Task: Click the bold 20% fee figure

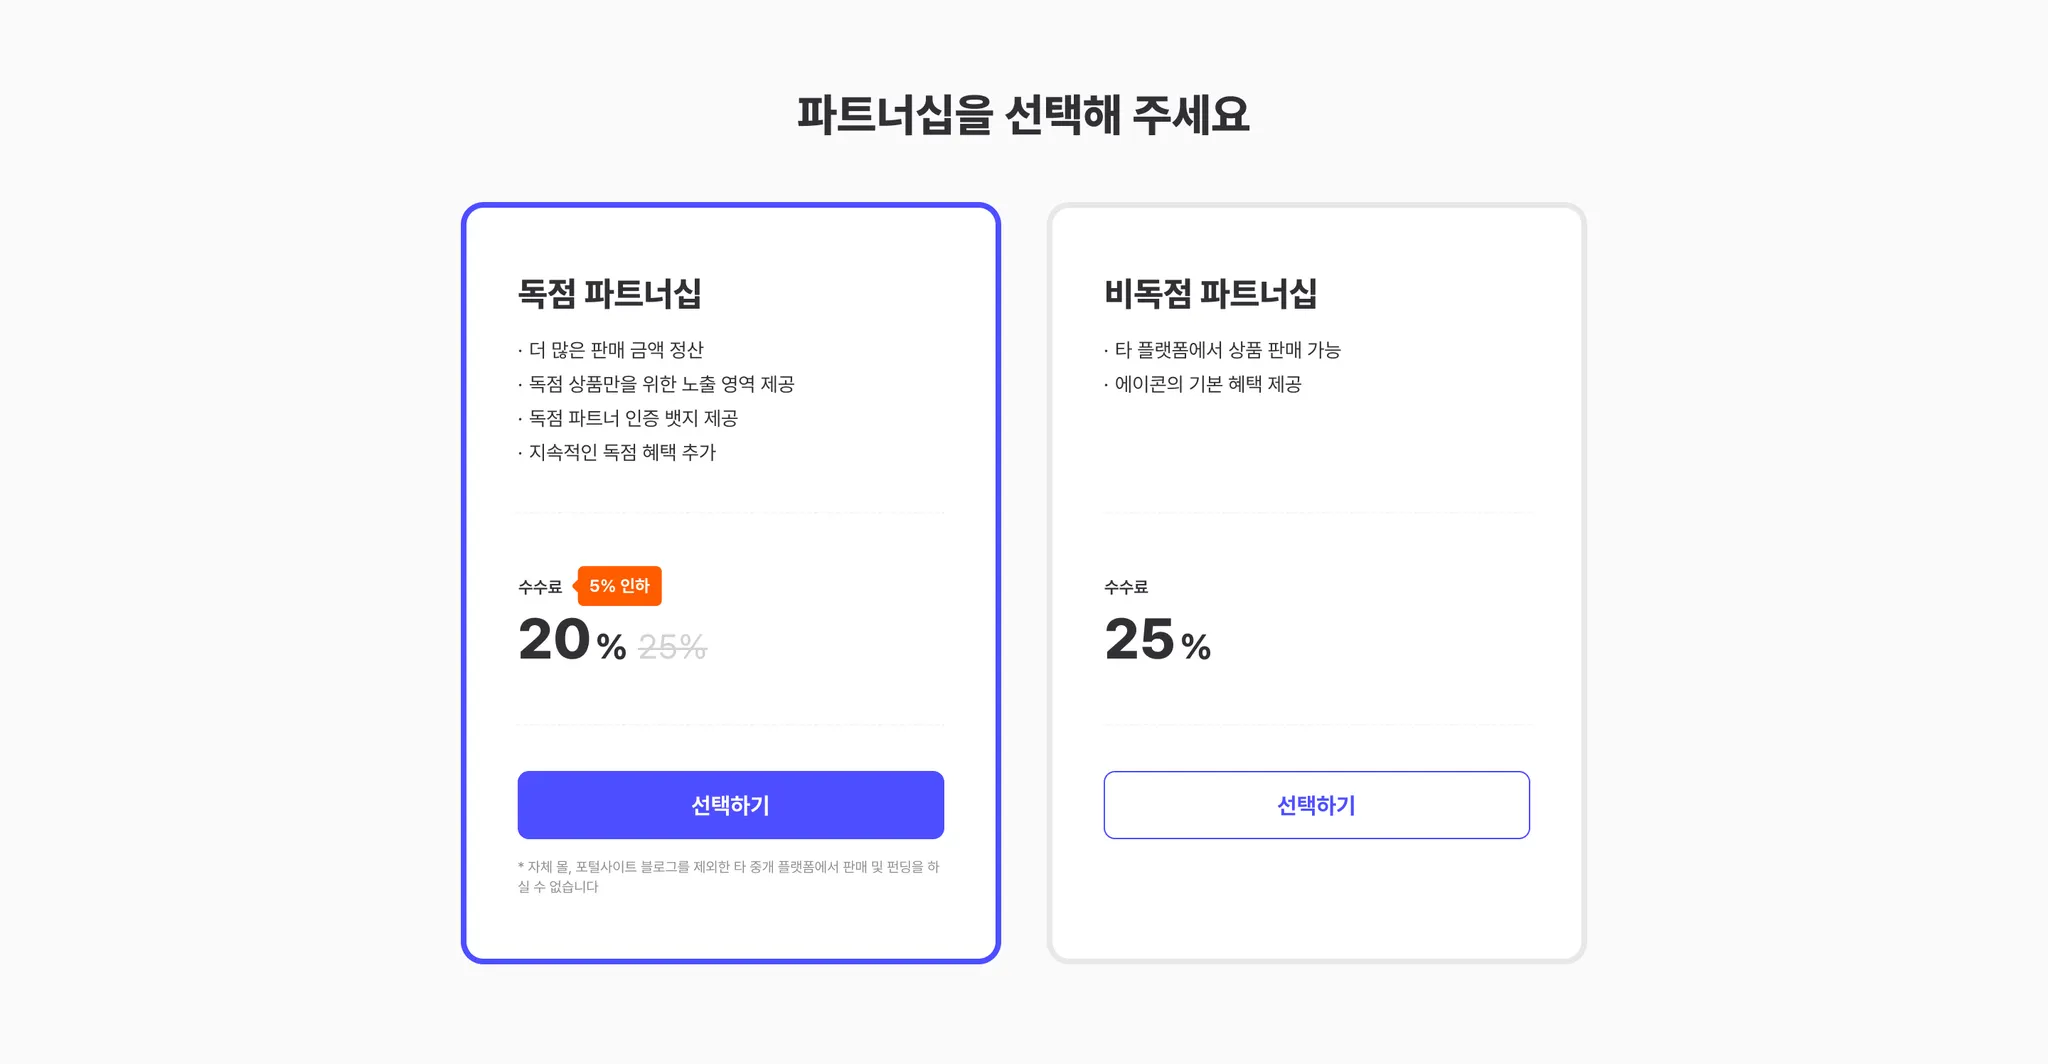Action: 555,640
